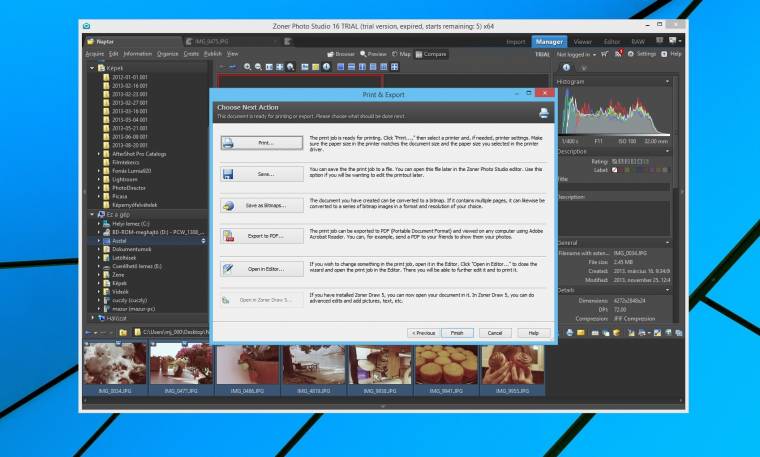This screenshot has width=760, height=457.
Task: Expand the Asztal folder arrow
Action: pyautogui.click(x=99, y=241)
